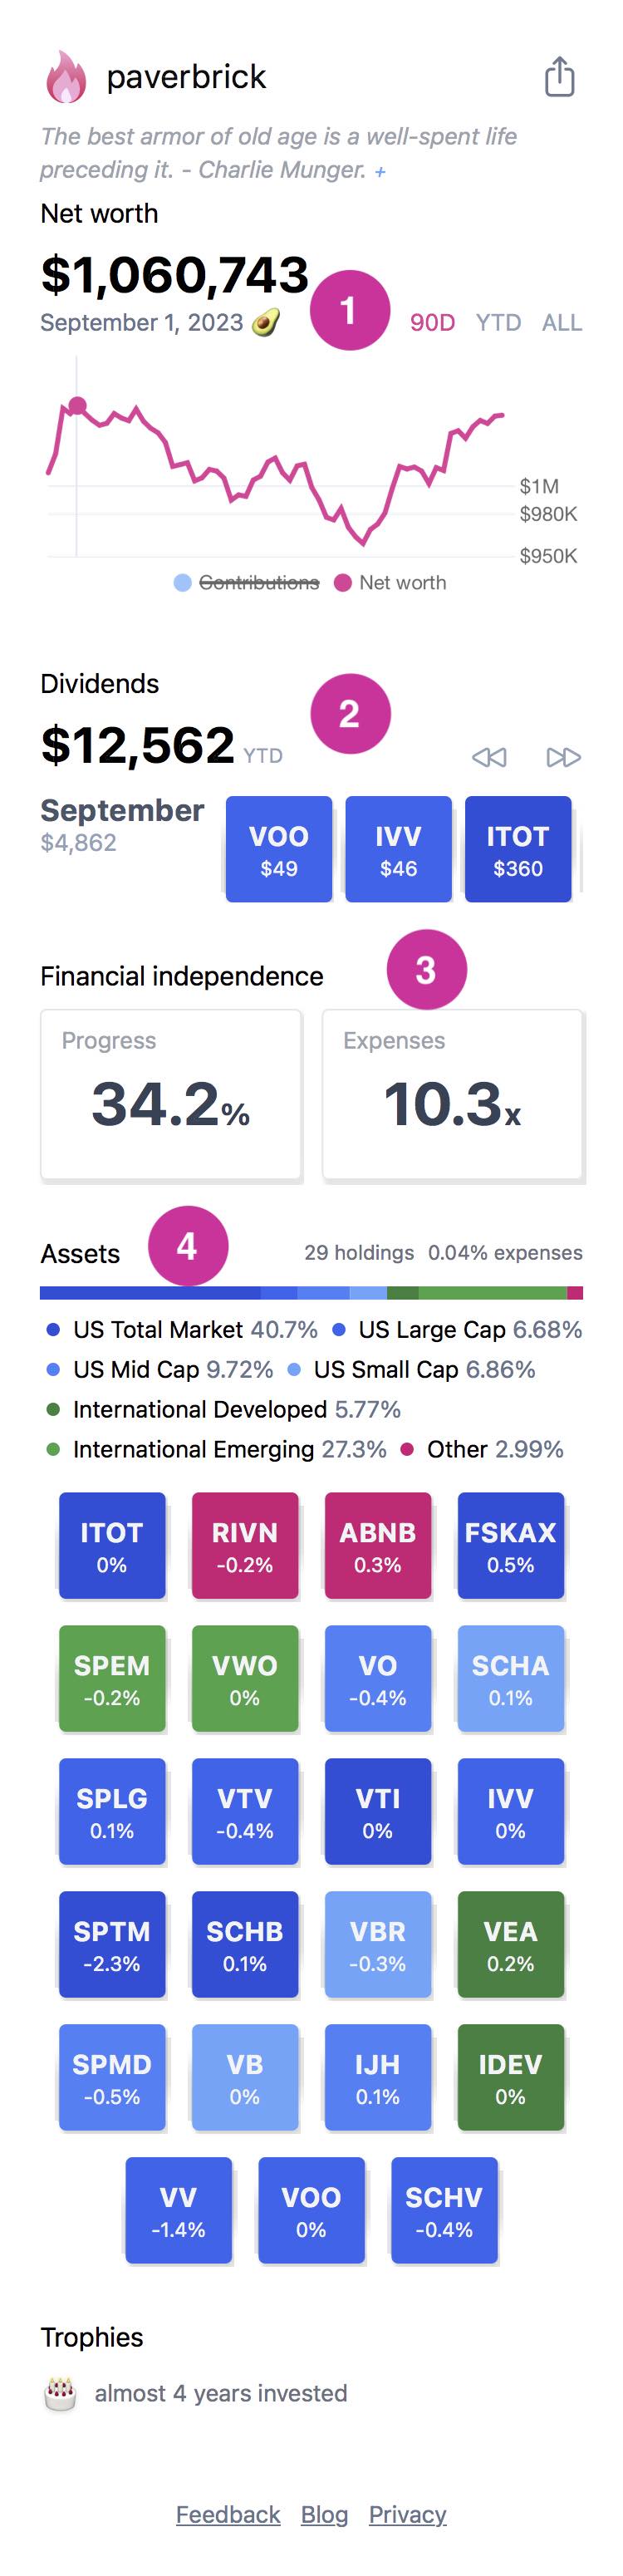Image resolution: width=623 pixels, height=2576 pixels.
Task: Click the pink numbered badge 1
Action: tap(349, 310)
